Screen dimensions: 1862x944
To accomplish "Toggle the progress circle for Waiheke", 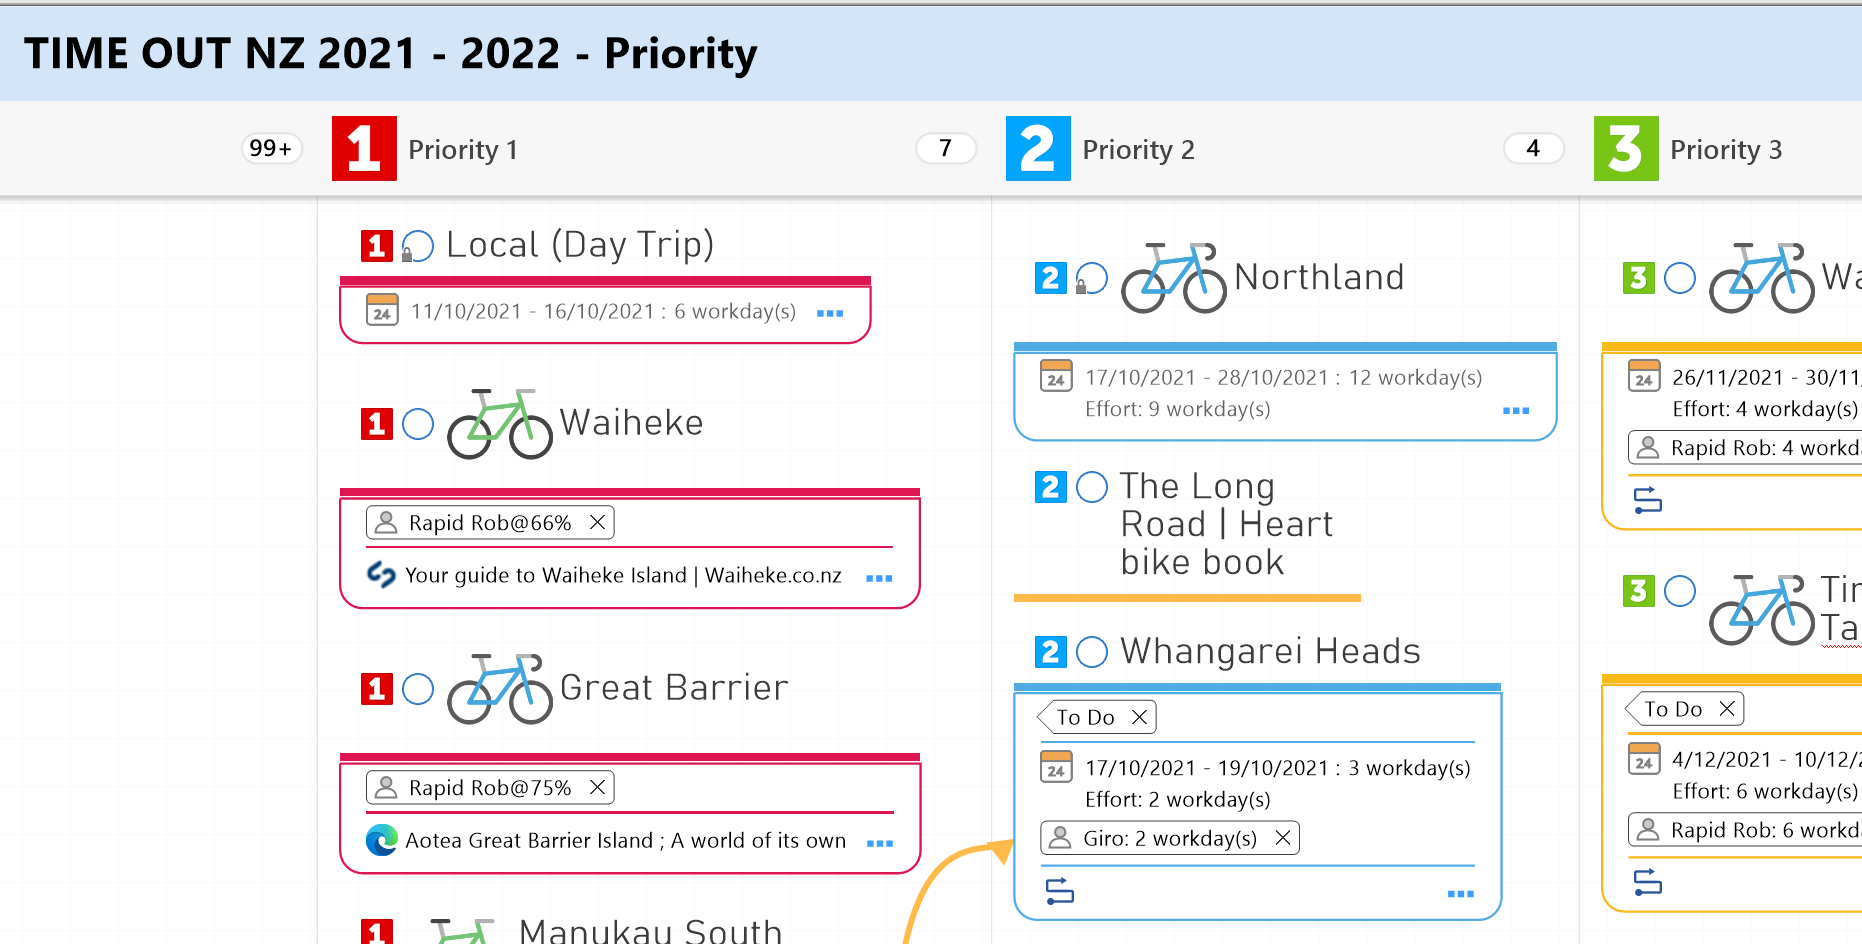I will [x=418, y=424].
